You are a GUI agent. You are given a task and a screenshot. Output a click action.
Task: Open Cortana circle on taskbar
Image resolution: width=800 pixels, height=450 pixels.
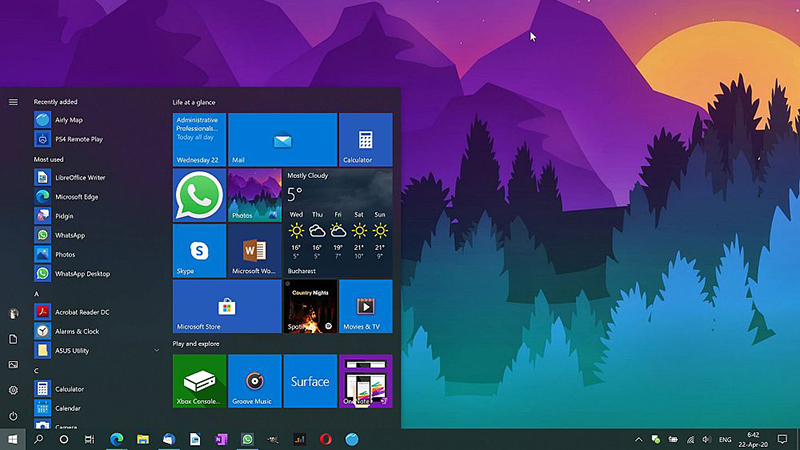click(x=64, y=439)
